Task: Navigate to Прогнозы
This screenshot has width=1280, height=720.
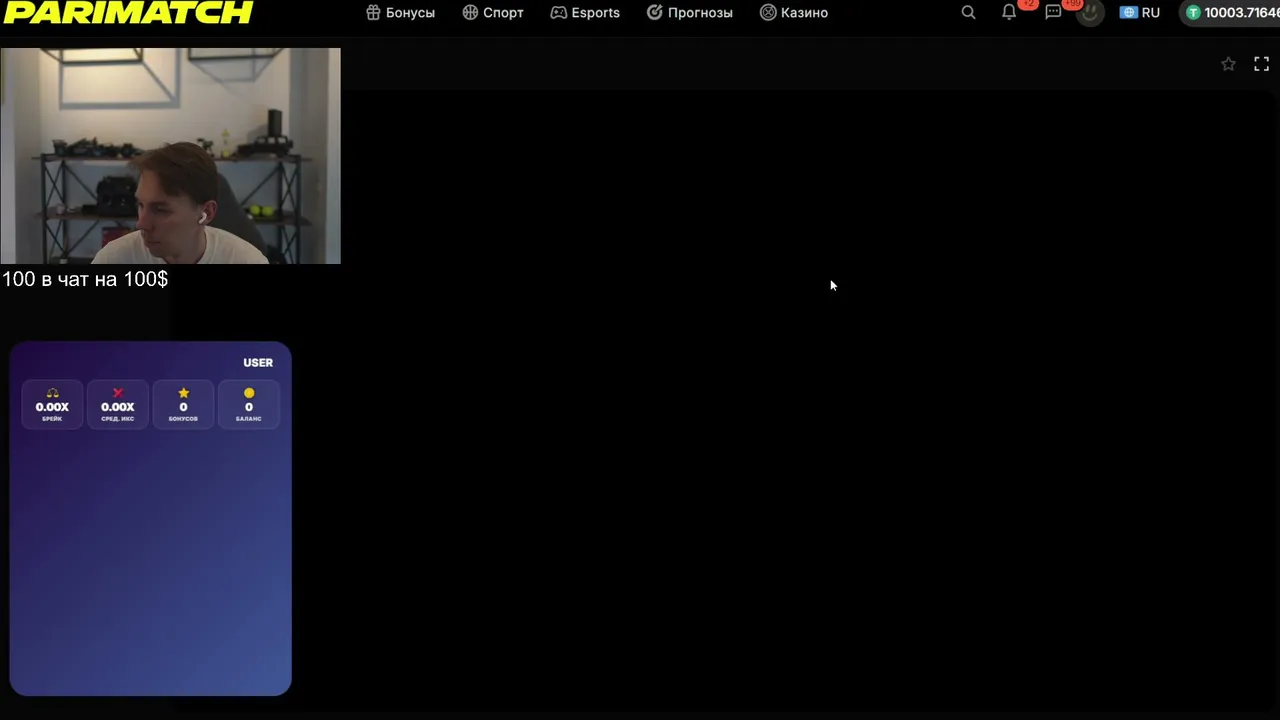Action: [690, 13]
